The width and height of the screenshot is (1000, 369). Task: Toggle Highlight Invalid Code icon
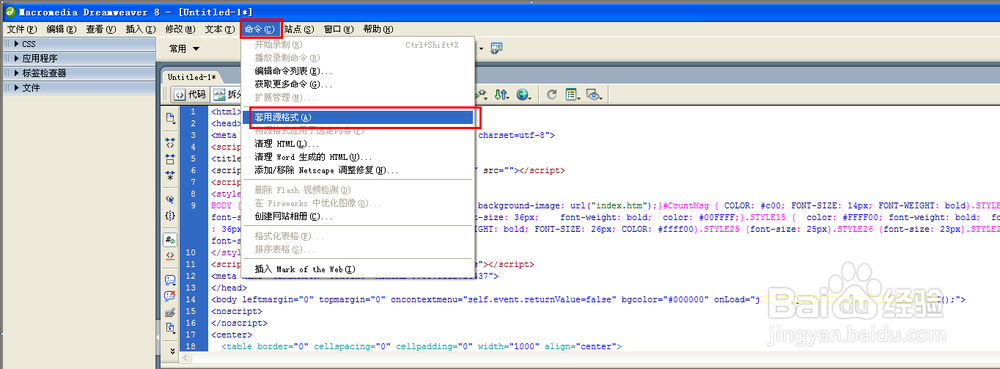pyautogui.click(x=170, y=256)
